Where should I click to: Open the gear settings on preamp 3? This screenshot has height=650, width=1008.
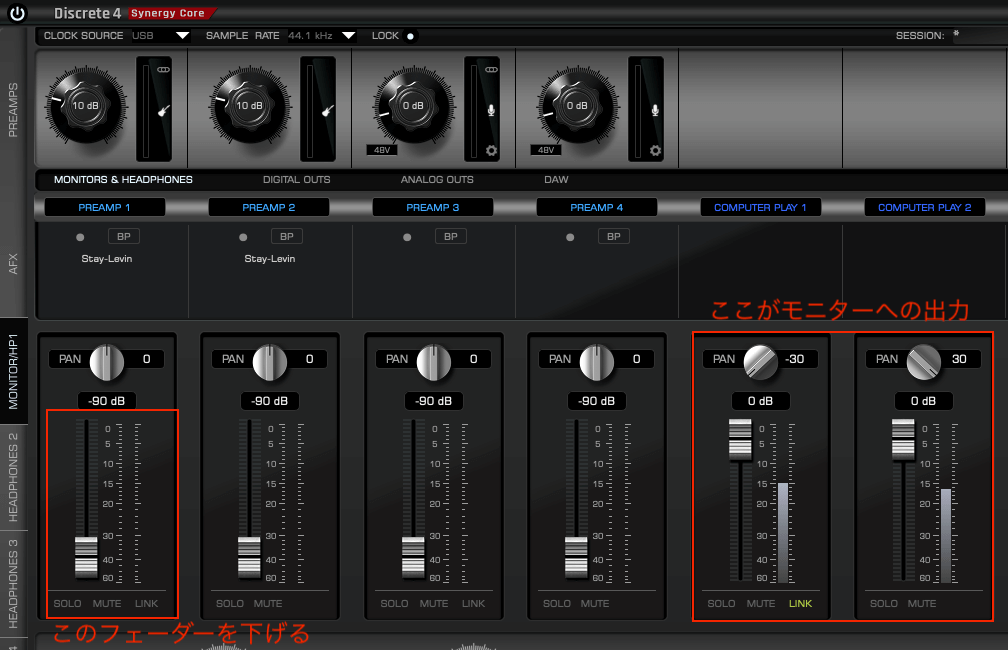pyautogui.click(x=491, y=150)
